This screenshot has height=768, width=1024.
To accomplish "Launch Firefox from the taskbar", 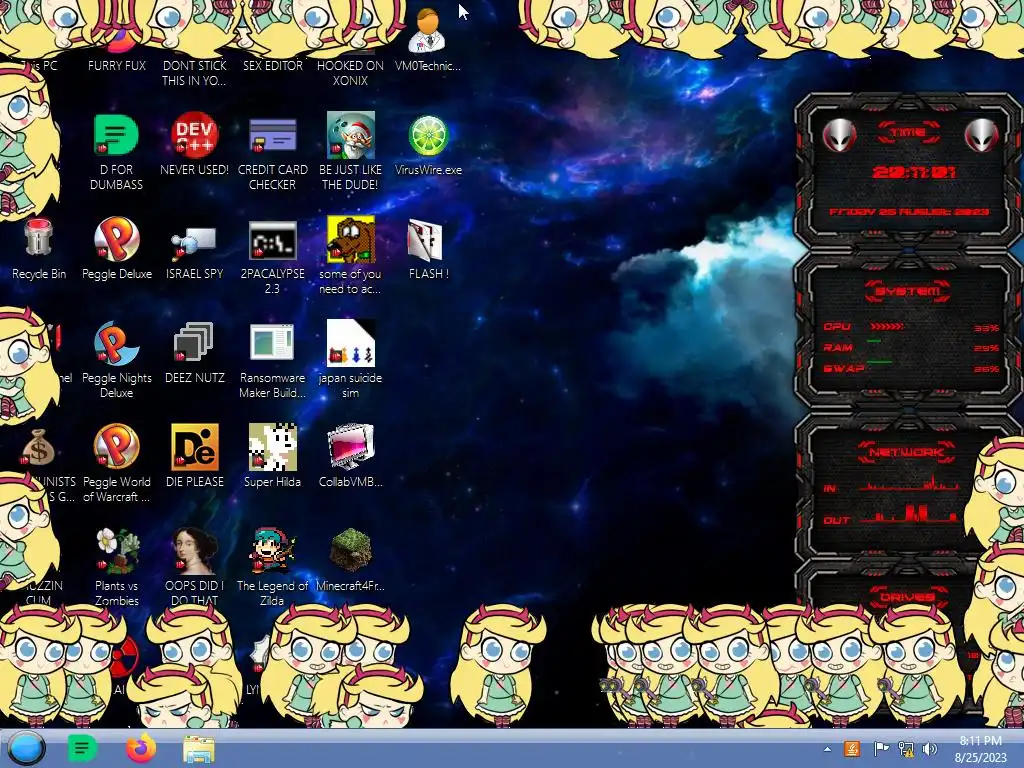I will pos(141,748).
